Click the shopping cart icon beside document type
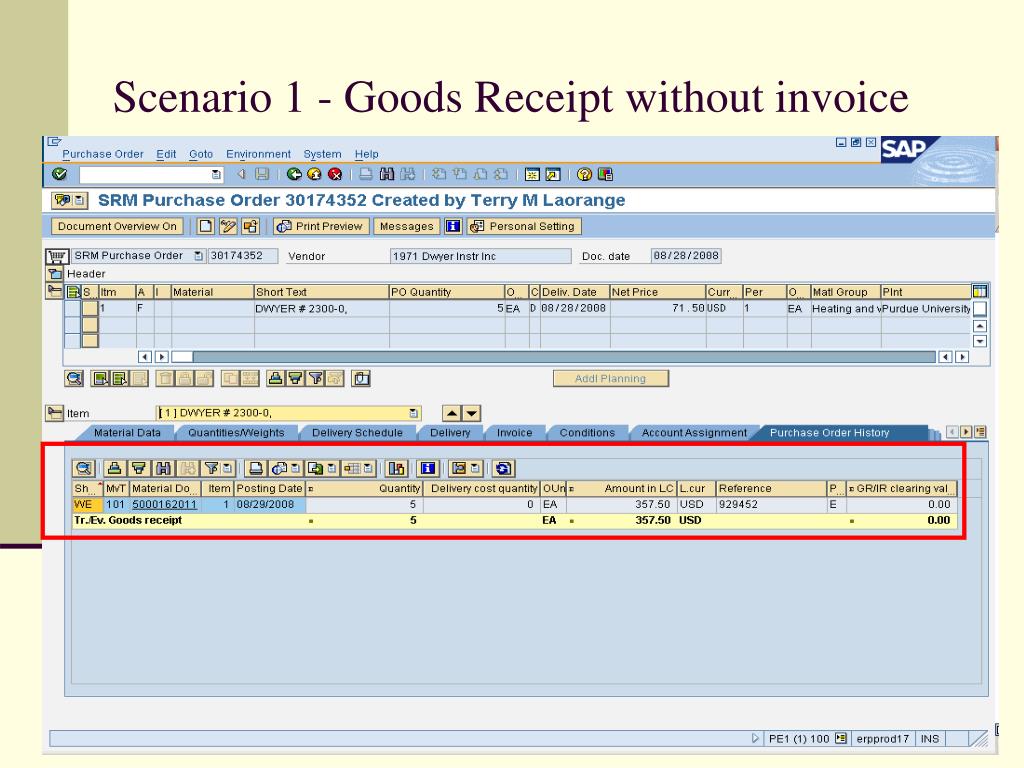Viewport: 1024px width, 768px height. [x=57, y=256]
